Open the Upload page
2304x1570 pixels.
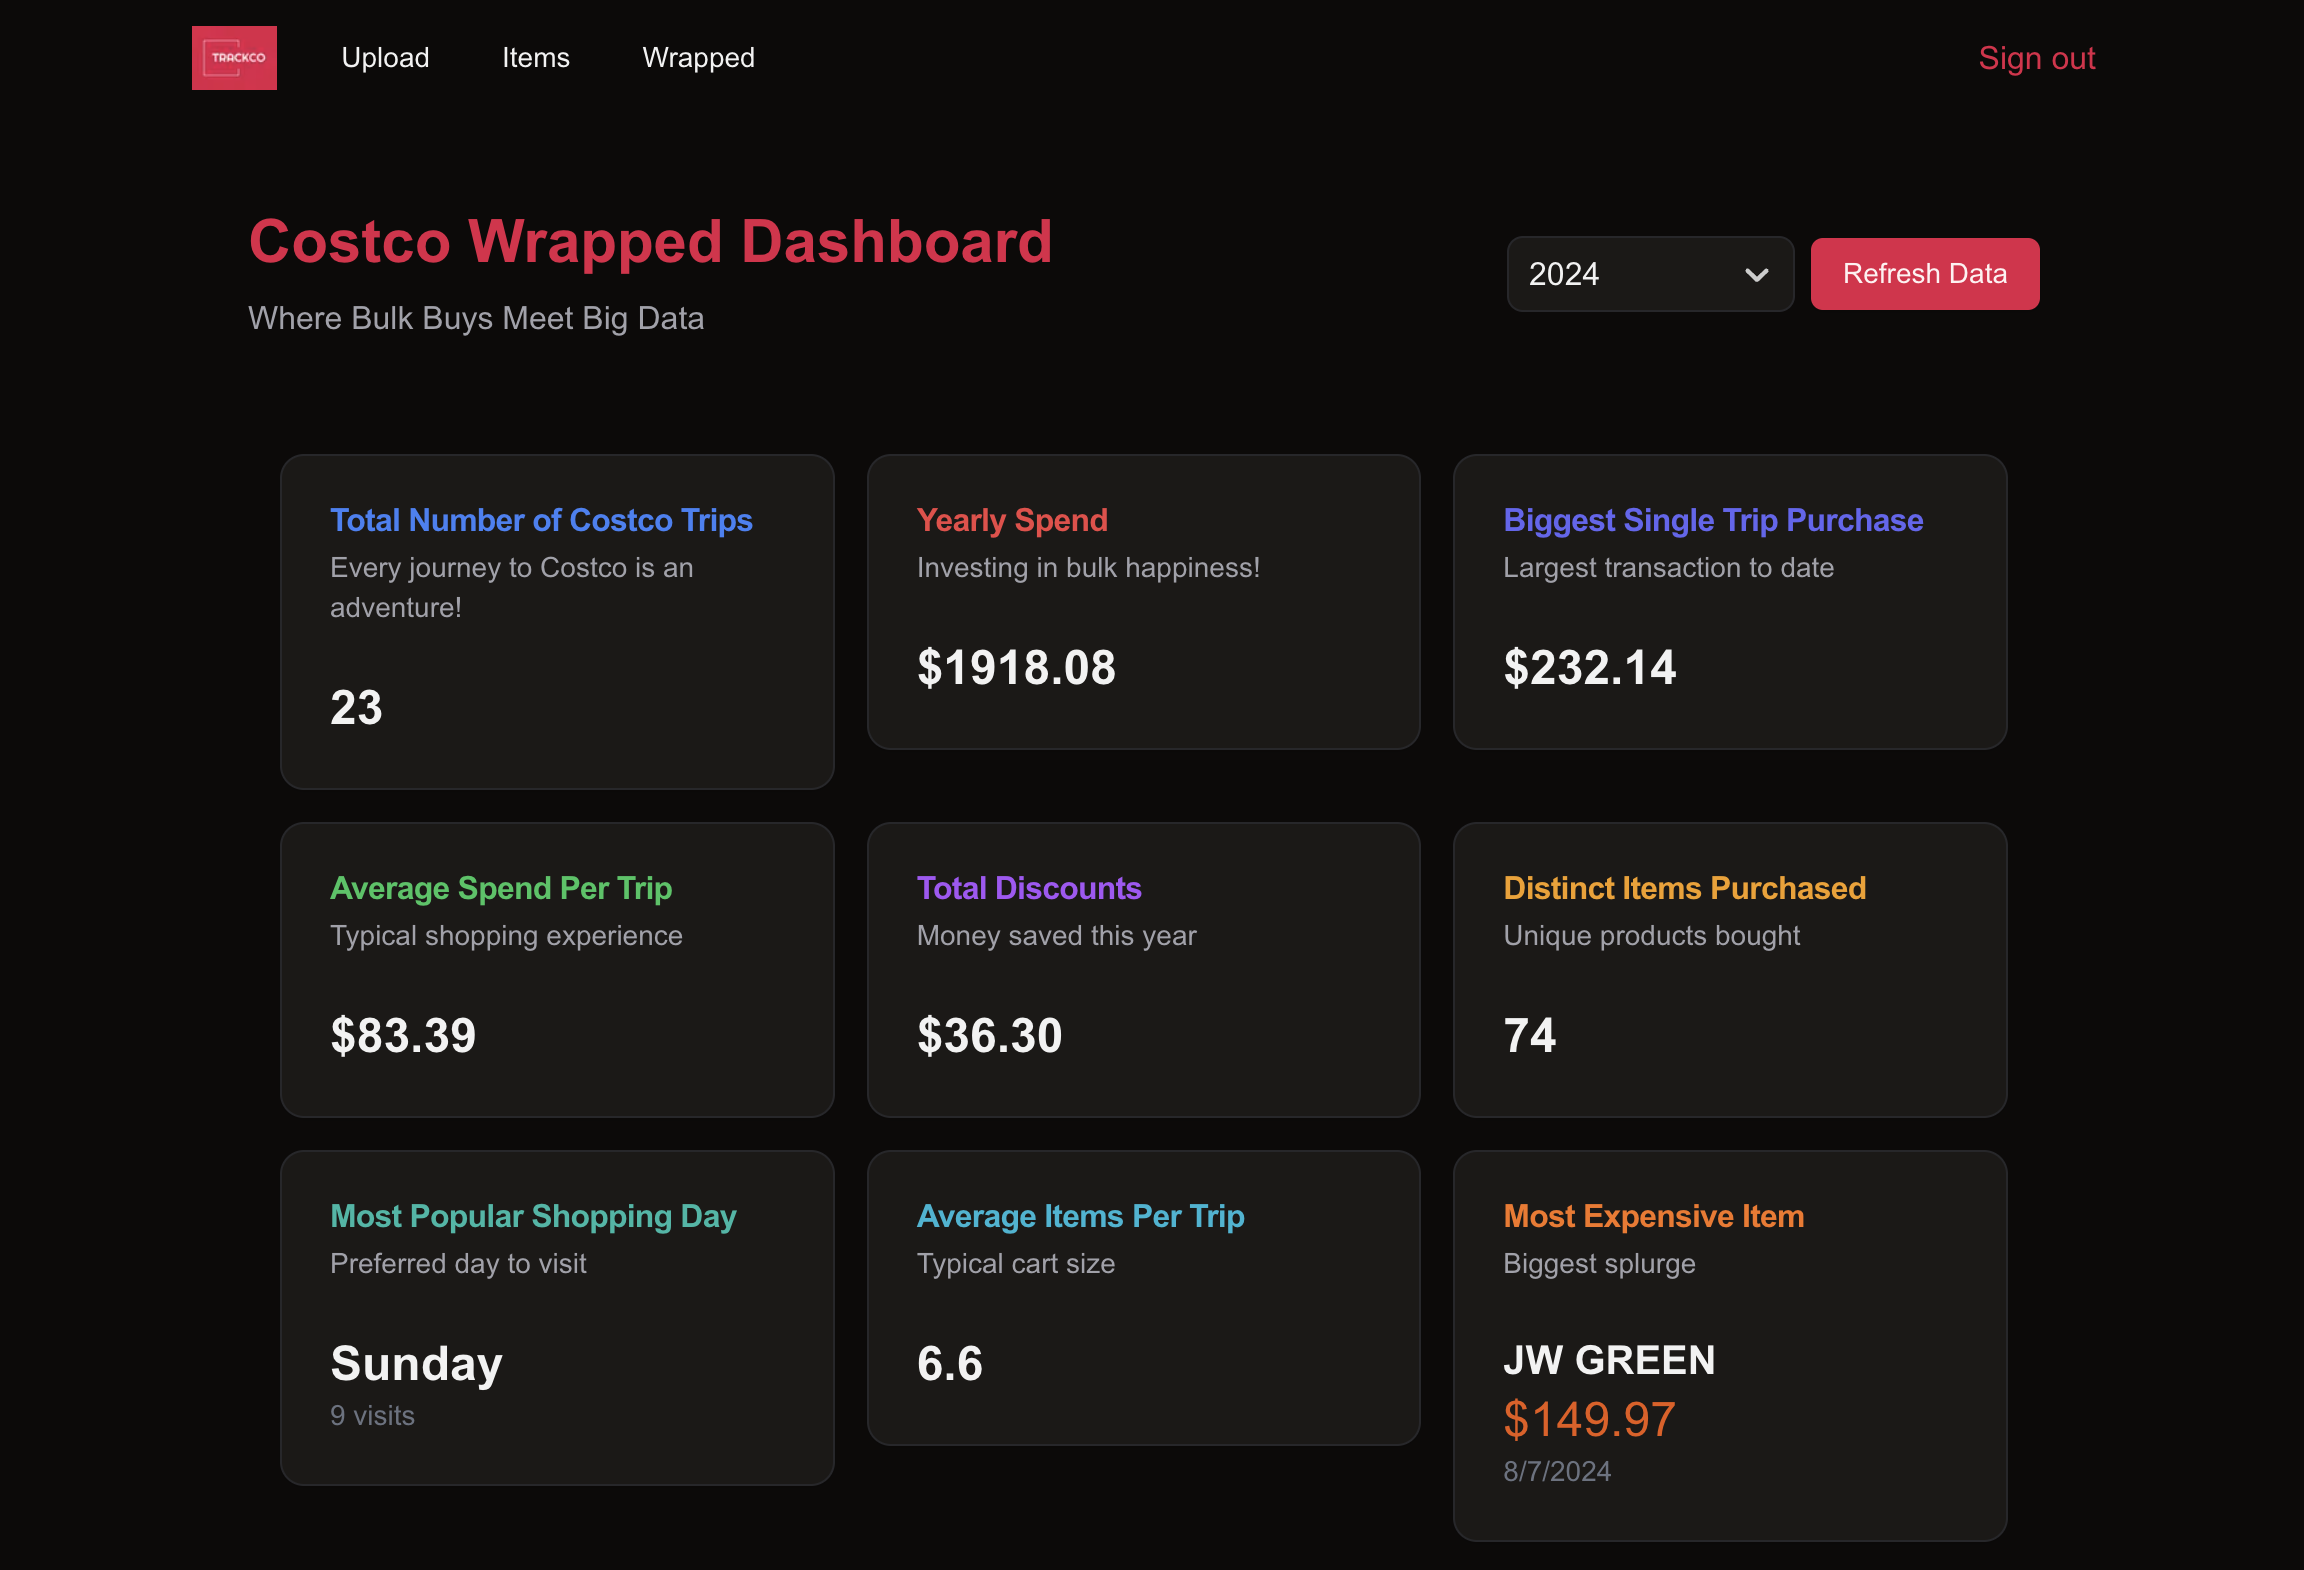pyautogui.click(x=385, y=58)
